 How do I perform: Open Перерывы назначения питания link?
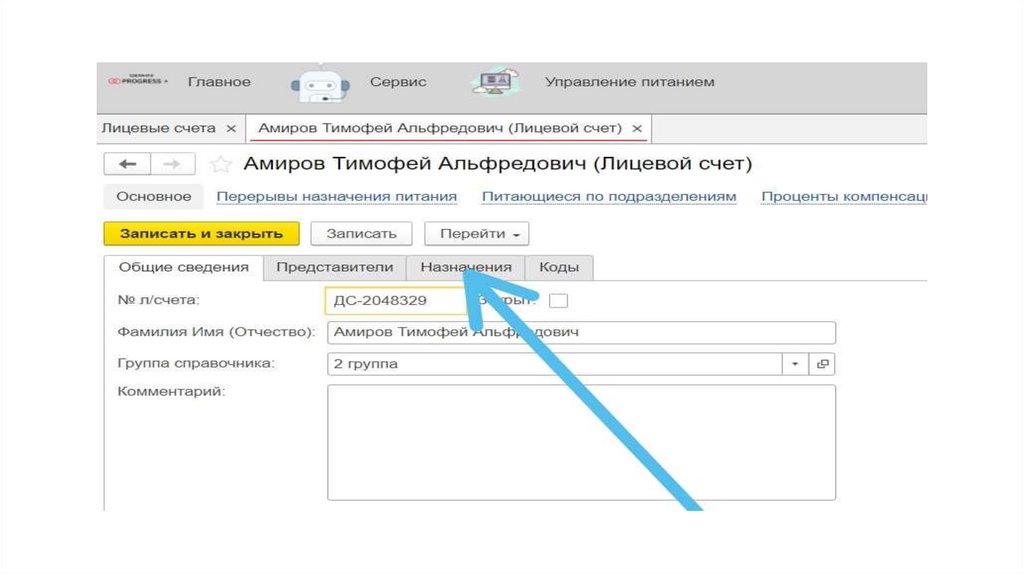click(337, 197)
